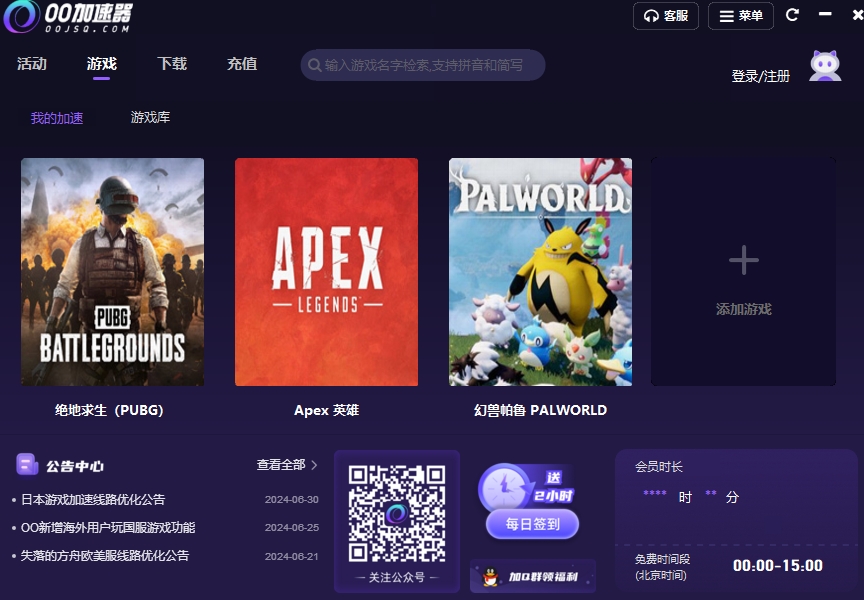Click the magnifier search icon
864x600 pixels.
(315, 65)
